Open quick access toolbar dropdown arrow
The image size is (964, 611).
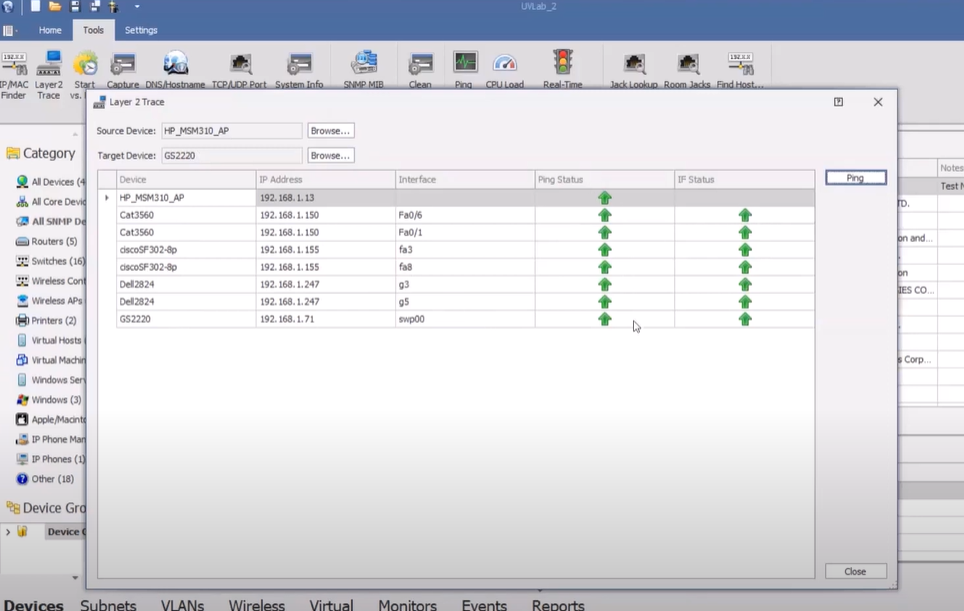[136, 7]
